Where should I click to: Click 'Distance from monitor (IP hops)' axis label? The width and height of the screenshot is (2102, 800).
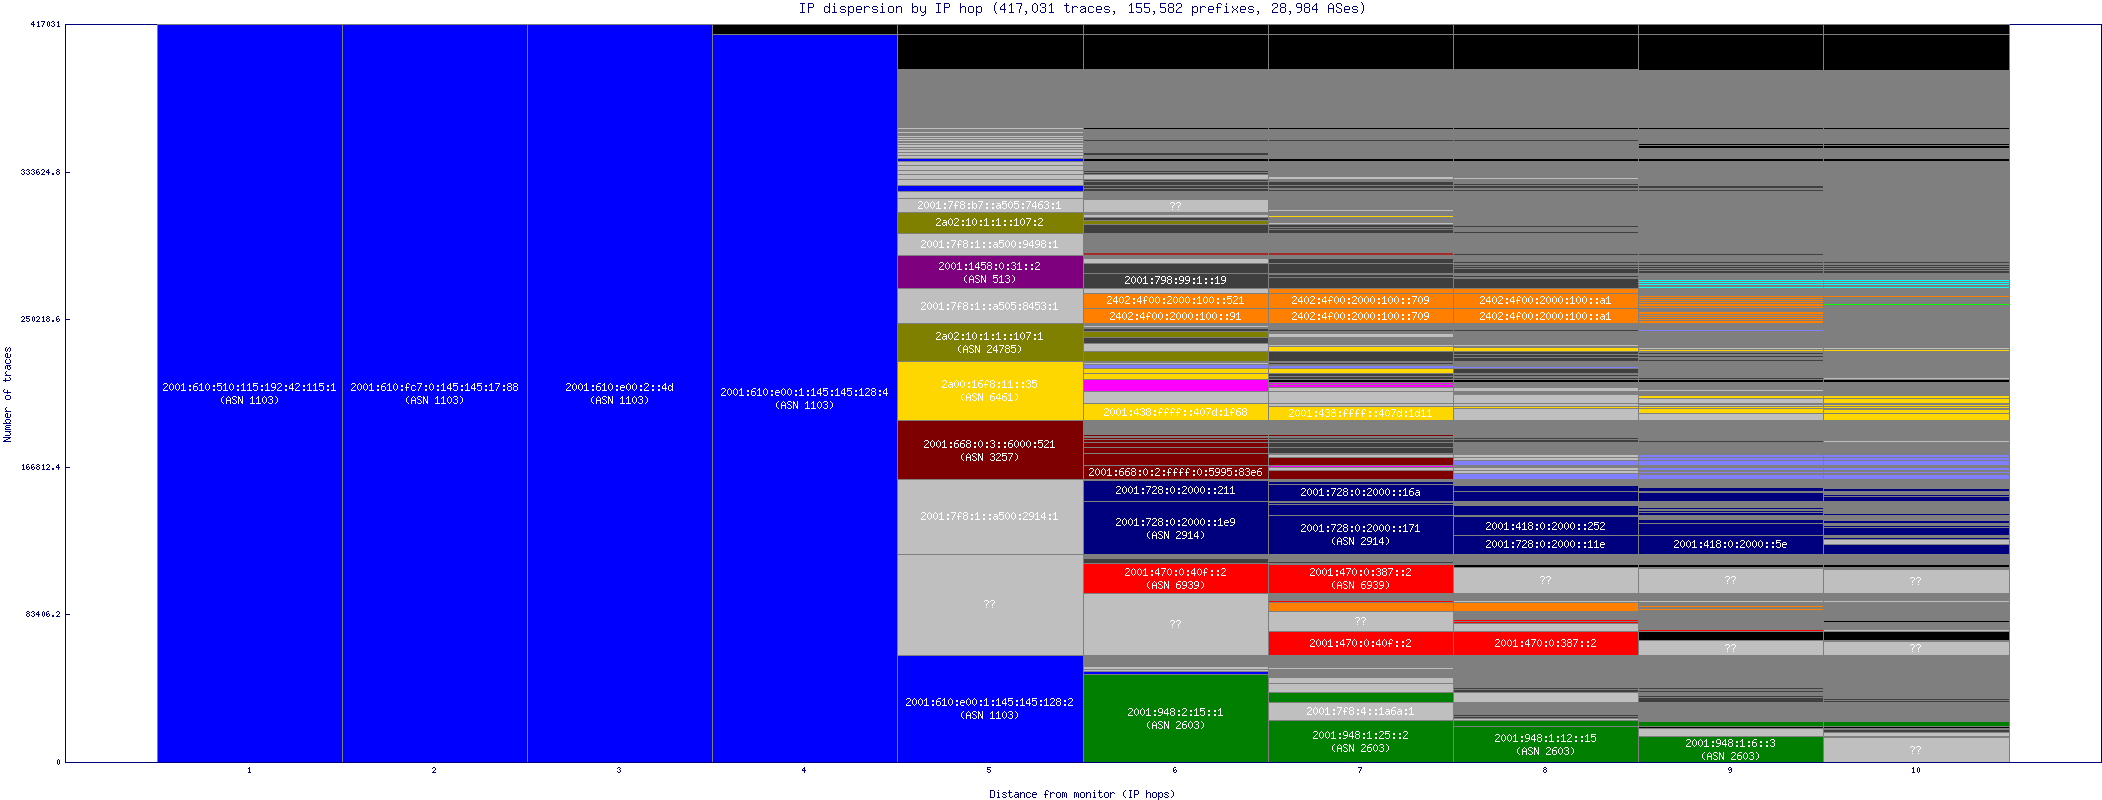tap(1082, 794)
